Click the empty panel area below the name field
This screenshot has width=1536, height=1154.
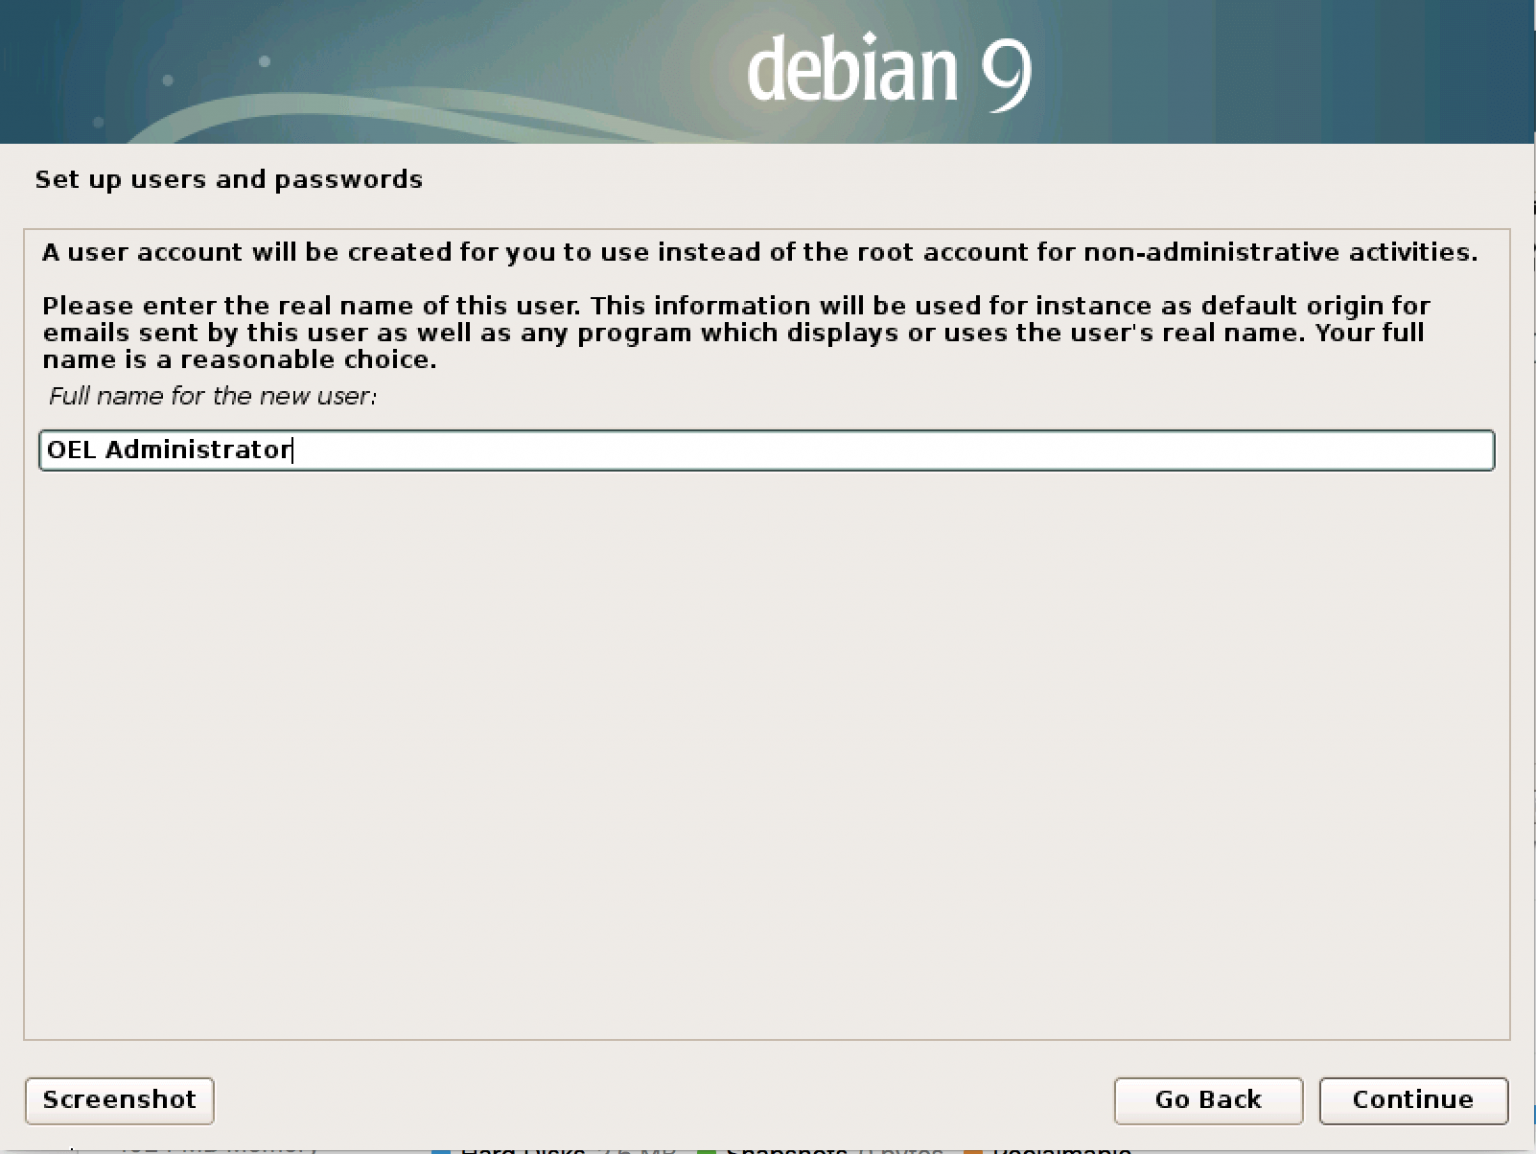point(766,750)
